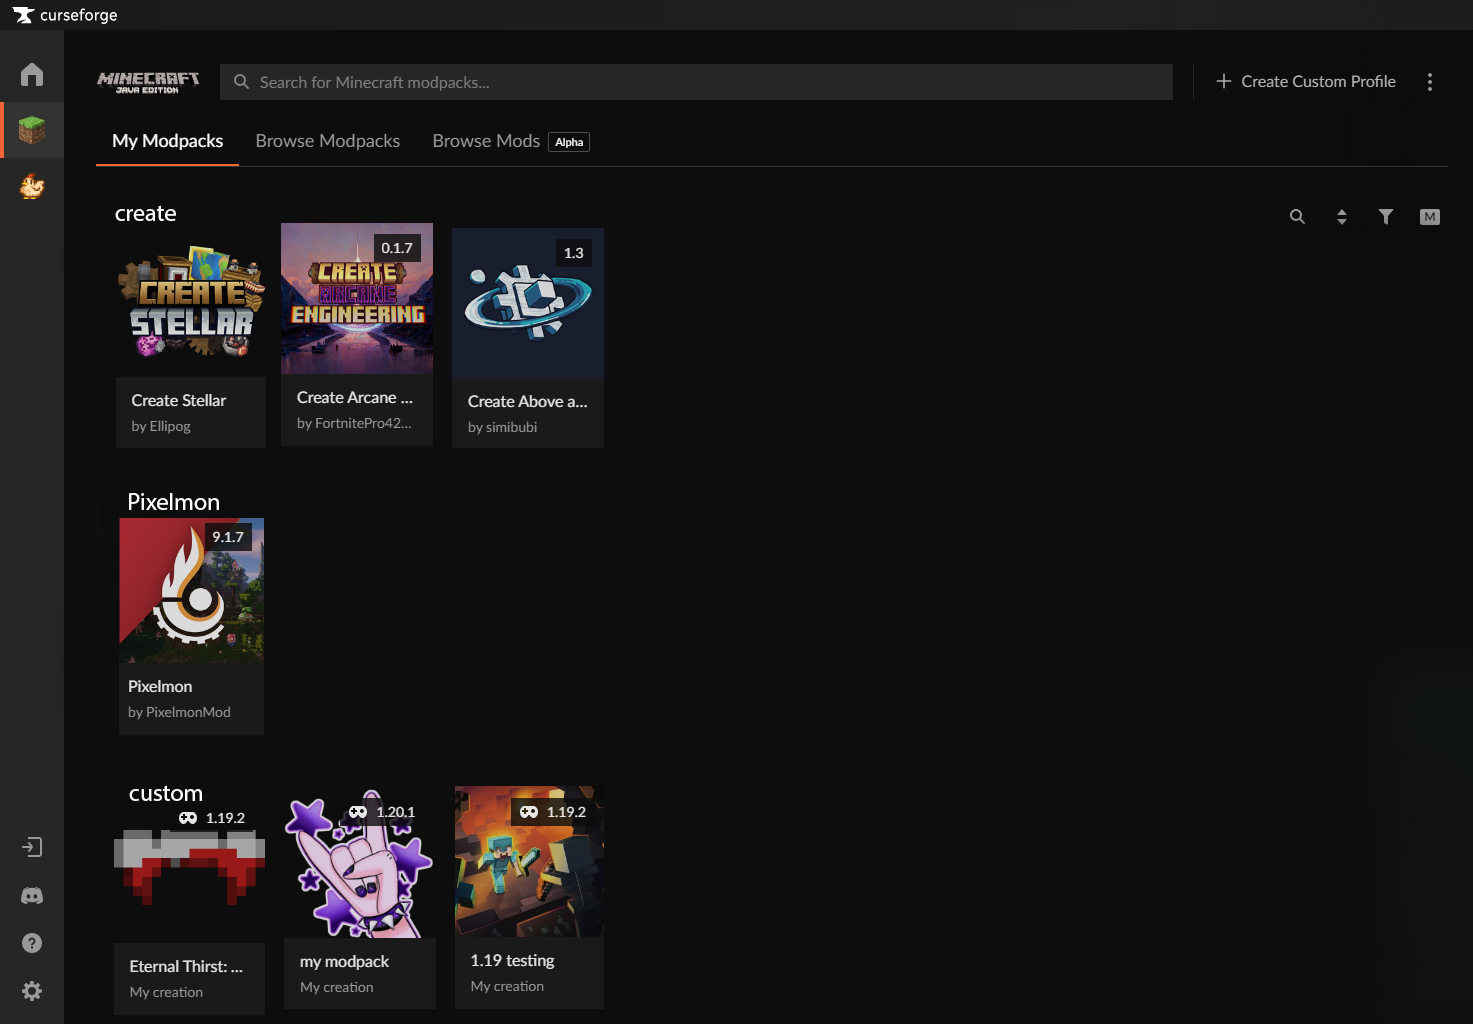The width and height of the screenshot is (1473, 1024).
Task: Switch to Browse Modpacks tab
Action: coord(327,141)
